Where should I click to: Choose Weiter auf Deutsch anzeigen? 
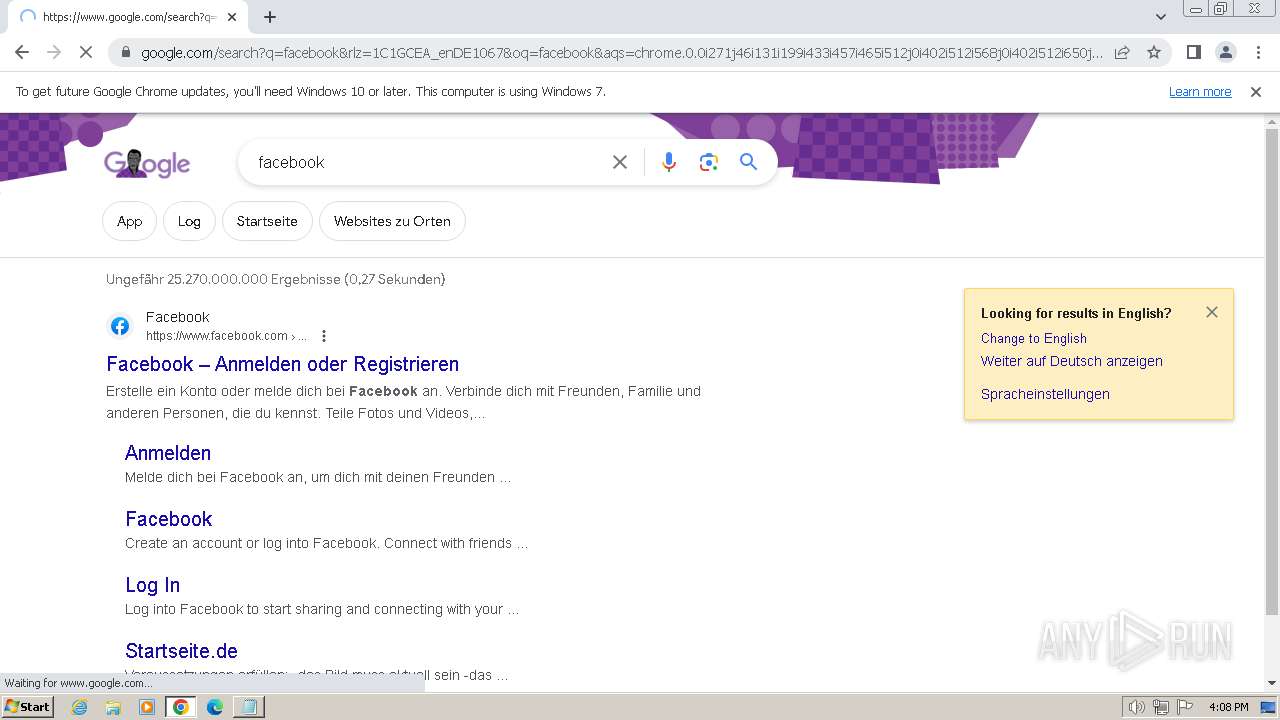pos(1072,361)
